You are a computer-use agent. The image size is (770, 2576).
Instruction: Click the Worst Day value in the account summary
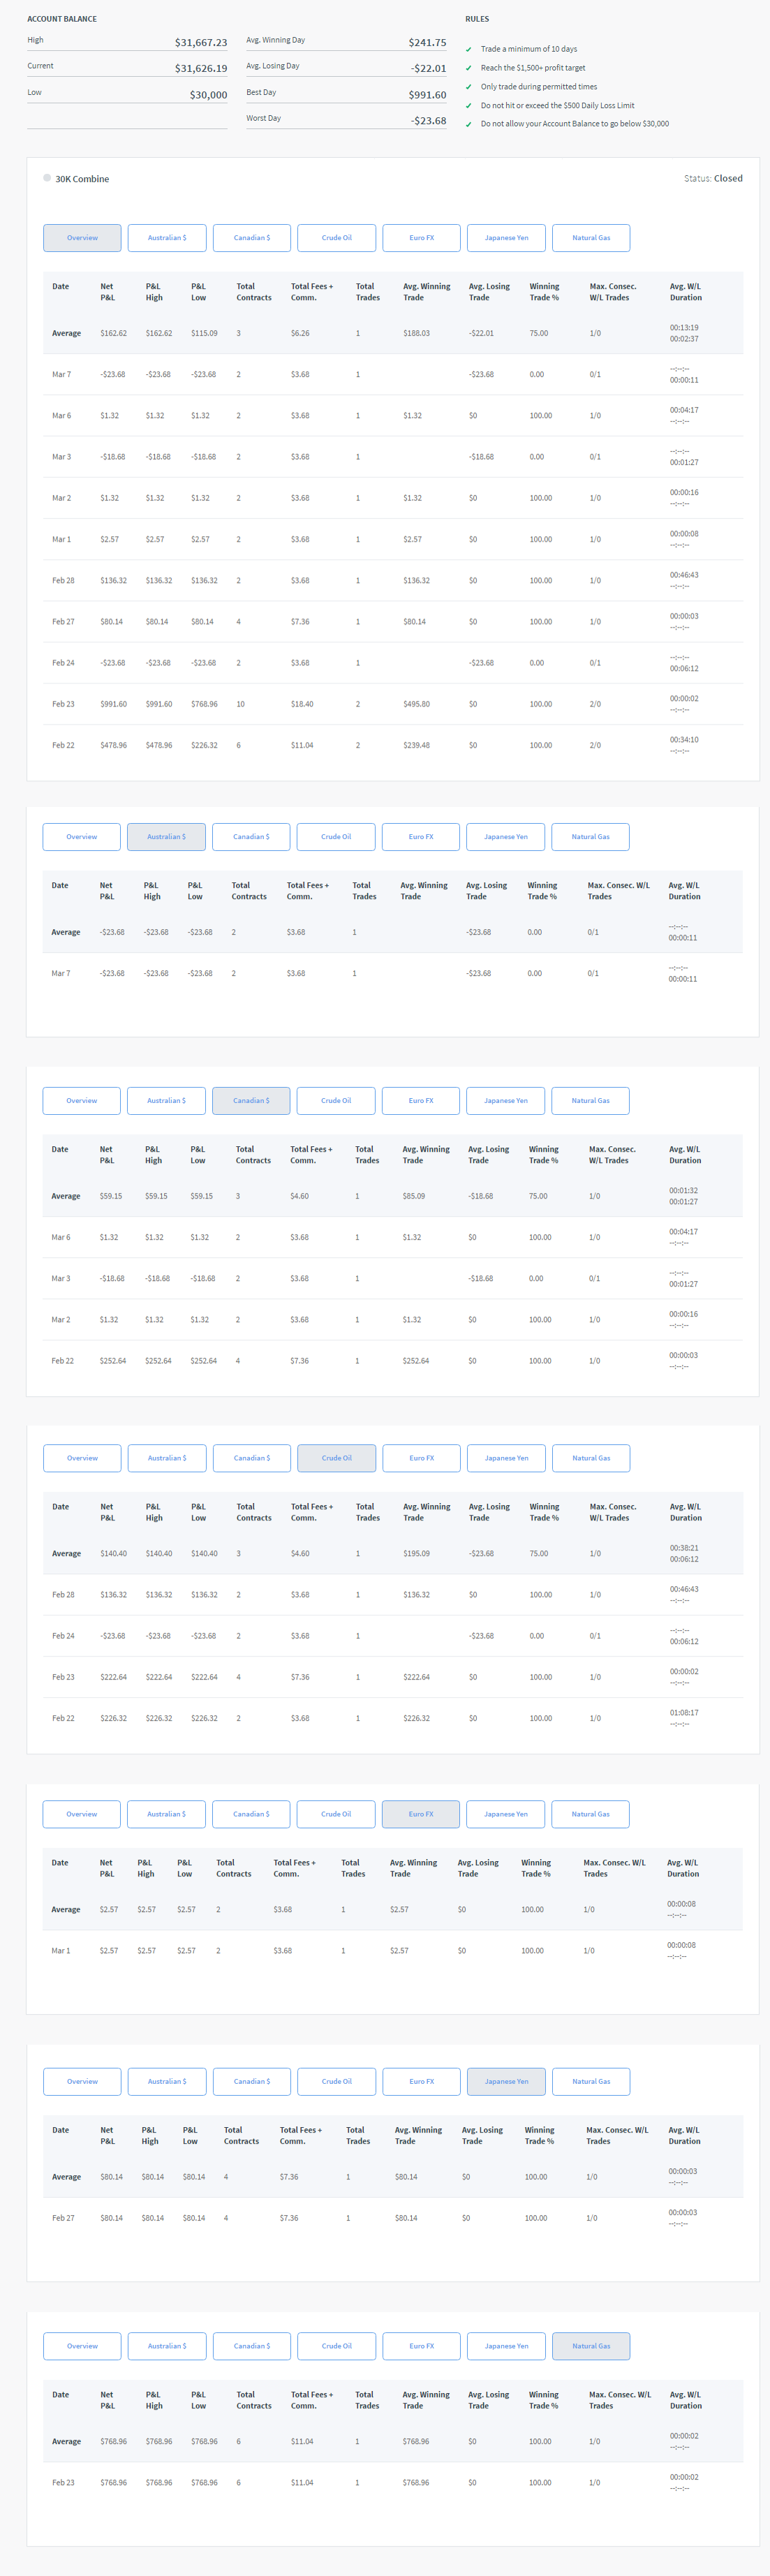(x=428, y=121)
